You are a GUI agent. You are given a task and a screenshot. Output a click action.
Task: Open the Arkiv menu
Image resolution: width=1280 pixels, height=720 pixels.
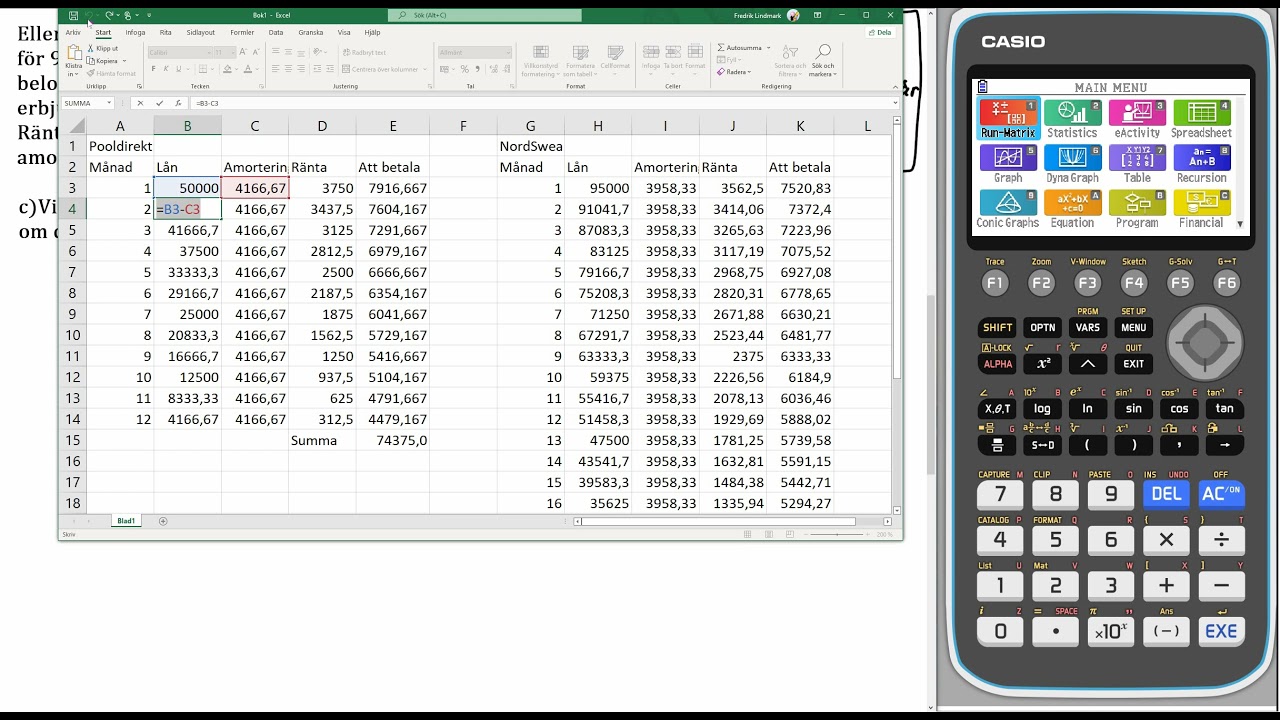click(73, 32)
